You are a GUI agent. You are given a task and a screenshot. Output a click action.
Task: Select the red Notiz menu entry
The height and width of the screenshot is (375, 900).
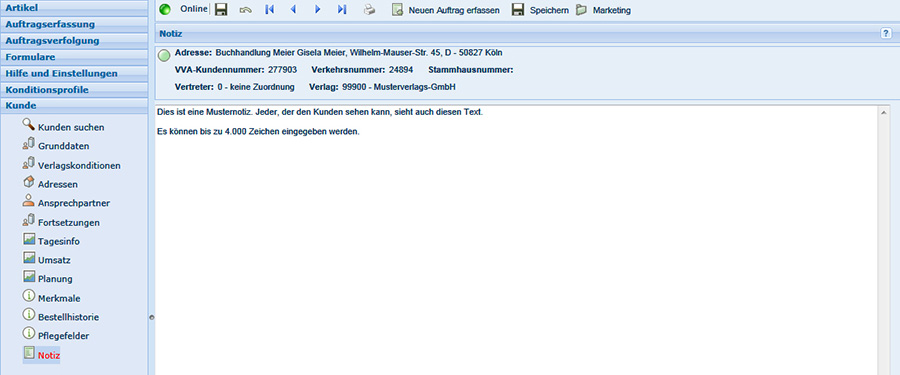click(x=49, y=356)
